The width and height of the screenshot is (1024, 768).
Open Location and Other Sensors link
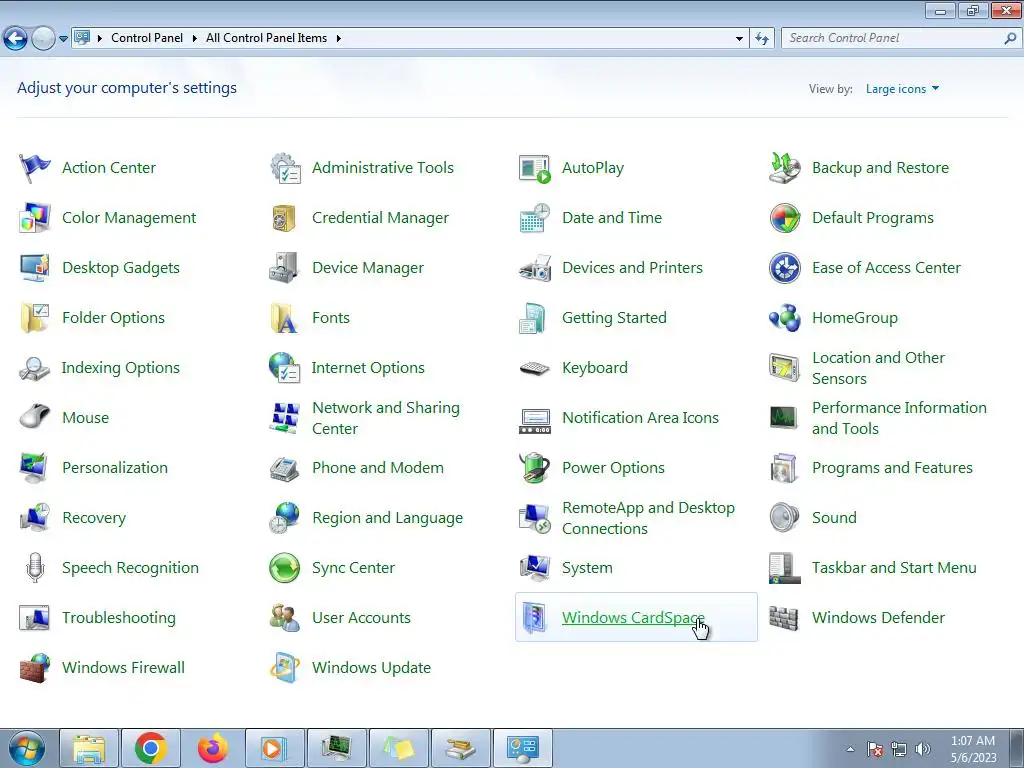tap(878, 368)
